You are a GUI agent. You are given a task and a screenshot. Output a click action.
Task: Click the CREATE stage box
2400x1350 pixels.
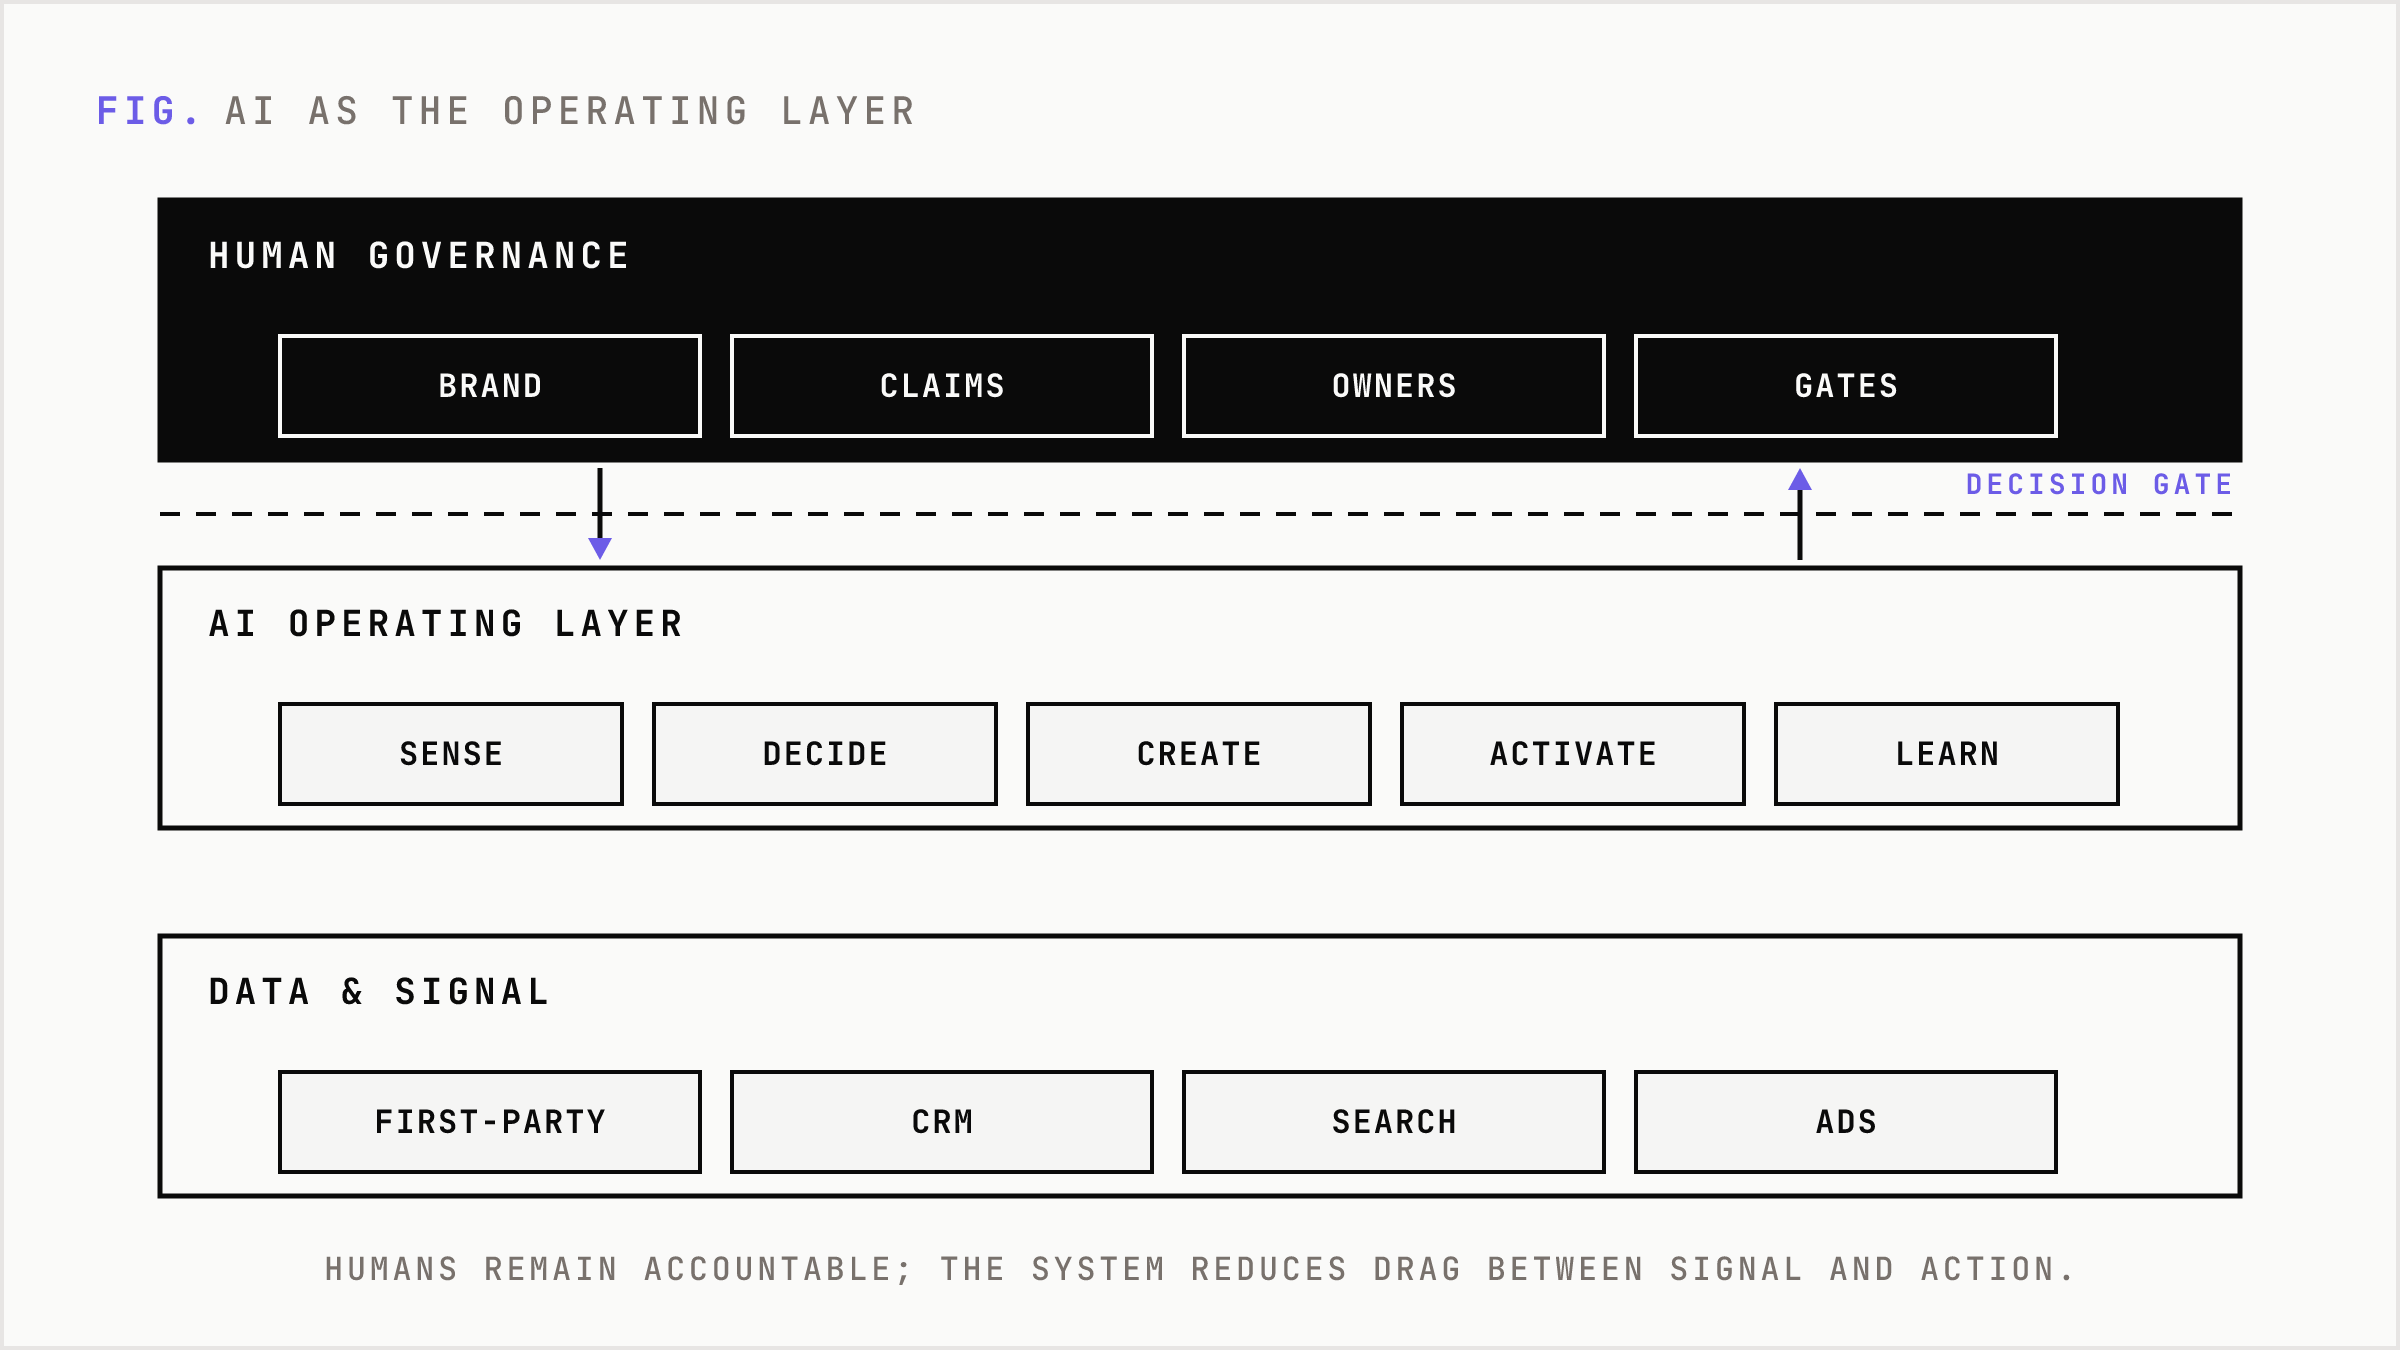(x=1199, y=754)
